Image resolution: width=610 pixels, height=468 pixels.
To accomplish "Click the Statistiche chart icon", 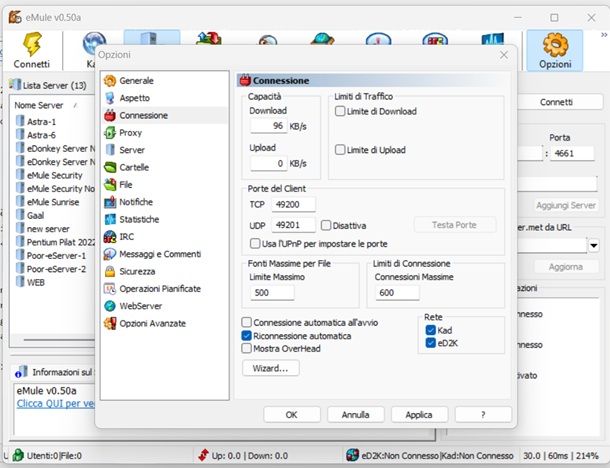I will (110, 219).
